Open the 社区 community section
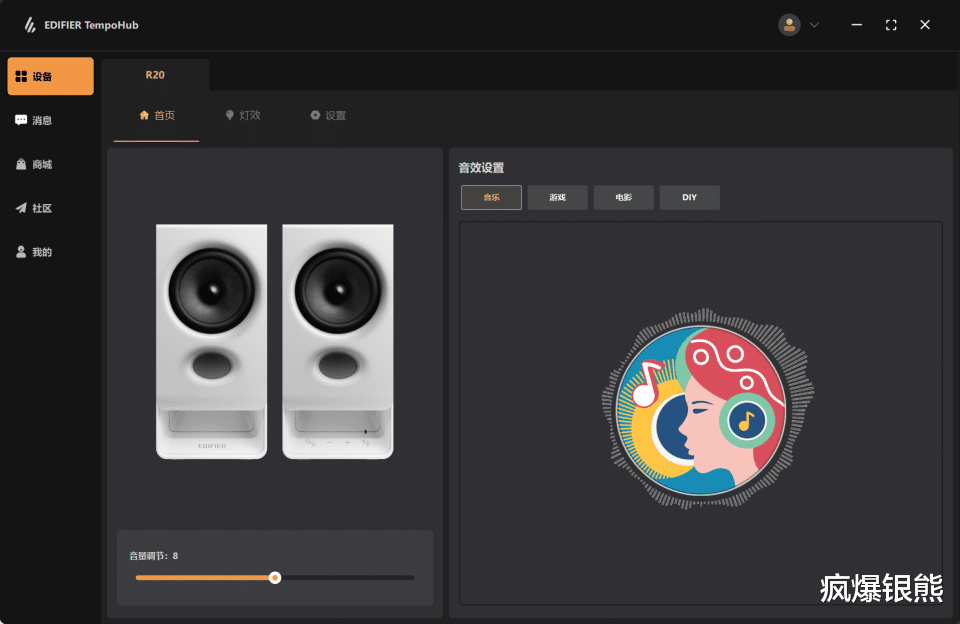This screenshot has height=624, width=960. pos(34,208)
